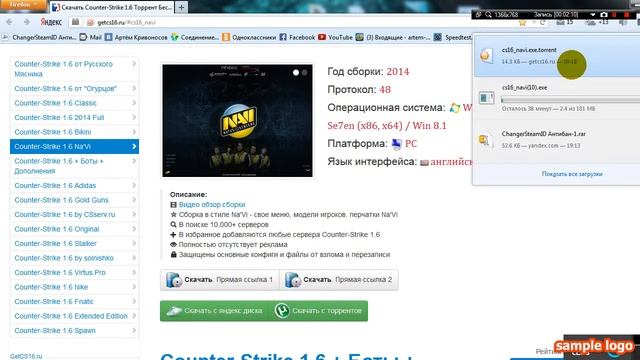Click disc icon on Прямая ссылка 2
Screen dimensions: 640x360
(x=293, y=280)
